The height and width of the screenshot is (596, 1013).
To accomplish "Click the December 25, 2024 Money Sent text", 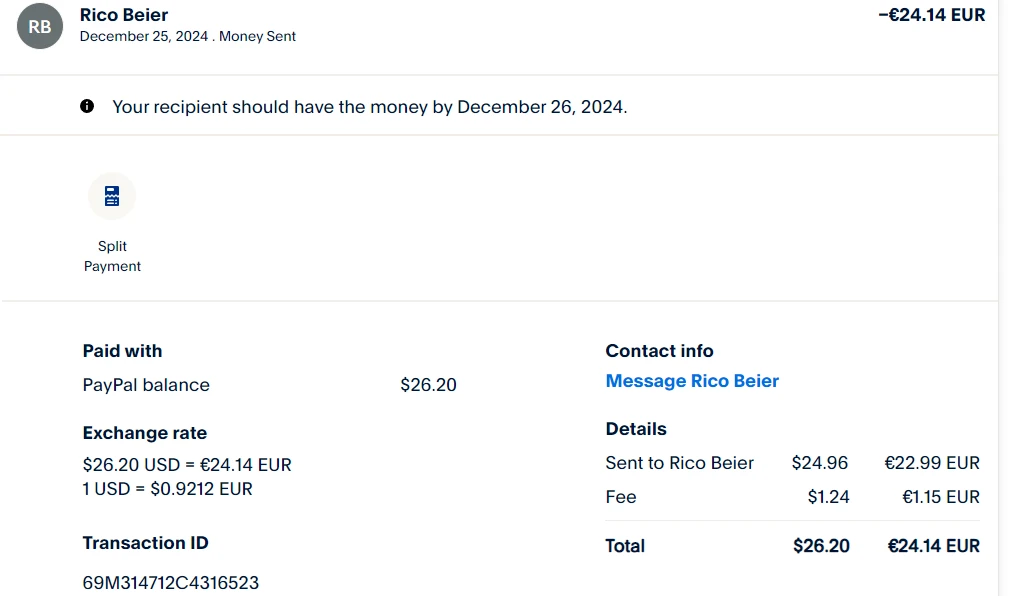I will pos(188,36).
